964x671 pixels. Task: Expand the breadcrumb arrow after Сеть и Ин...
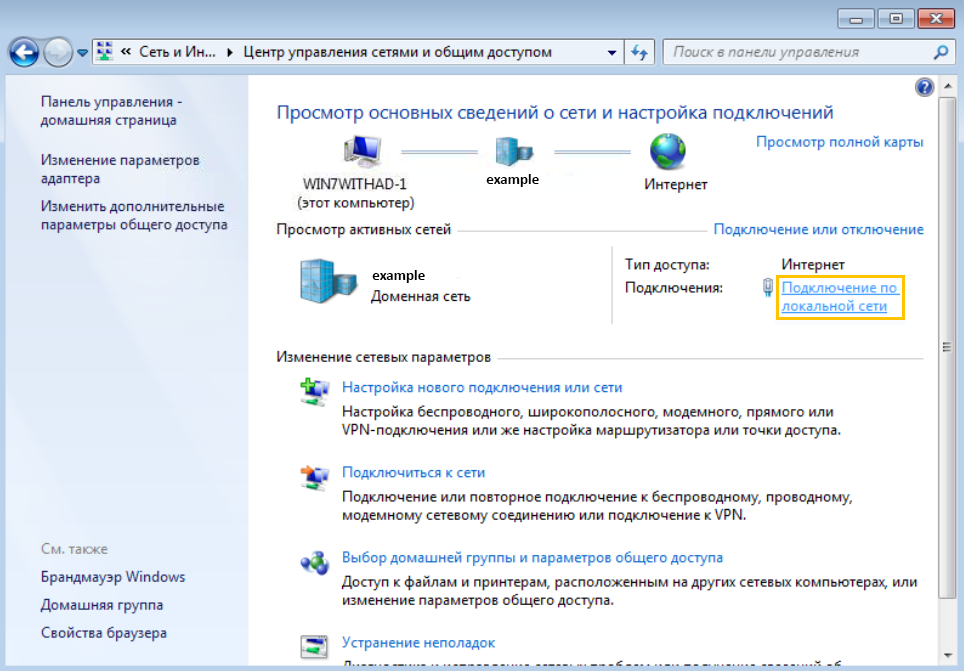pos(231,52)
